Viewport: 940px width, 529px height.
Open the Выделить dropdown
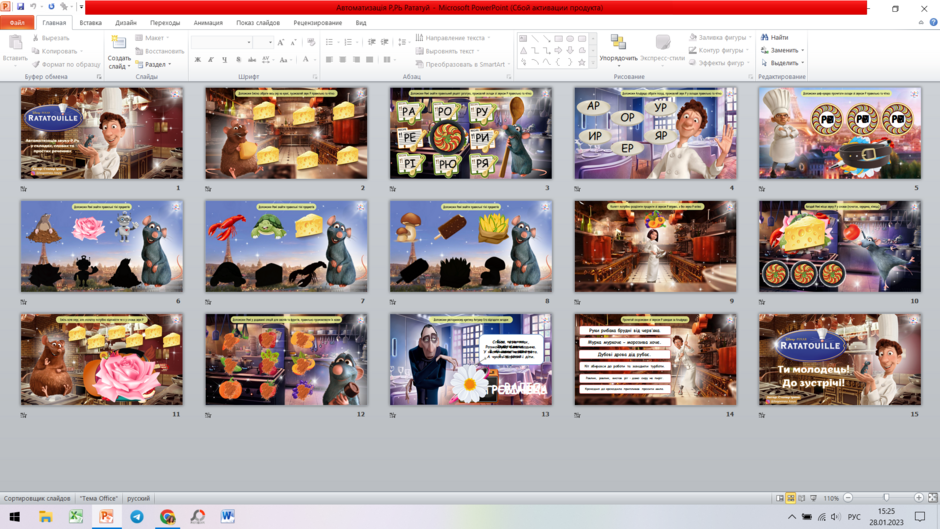click(x=782, y=63)
